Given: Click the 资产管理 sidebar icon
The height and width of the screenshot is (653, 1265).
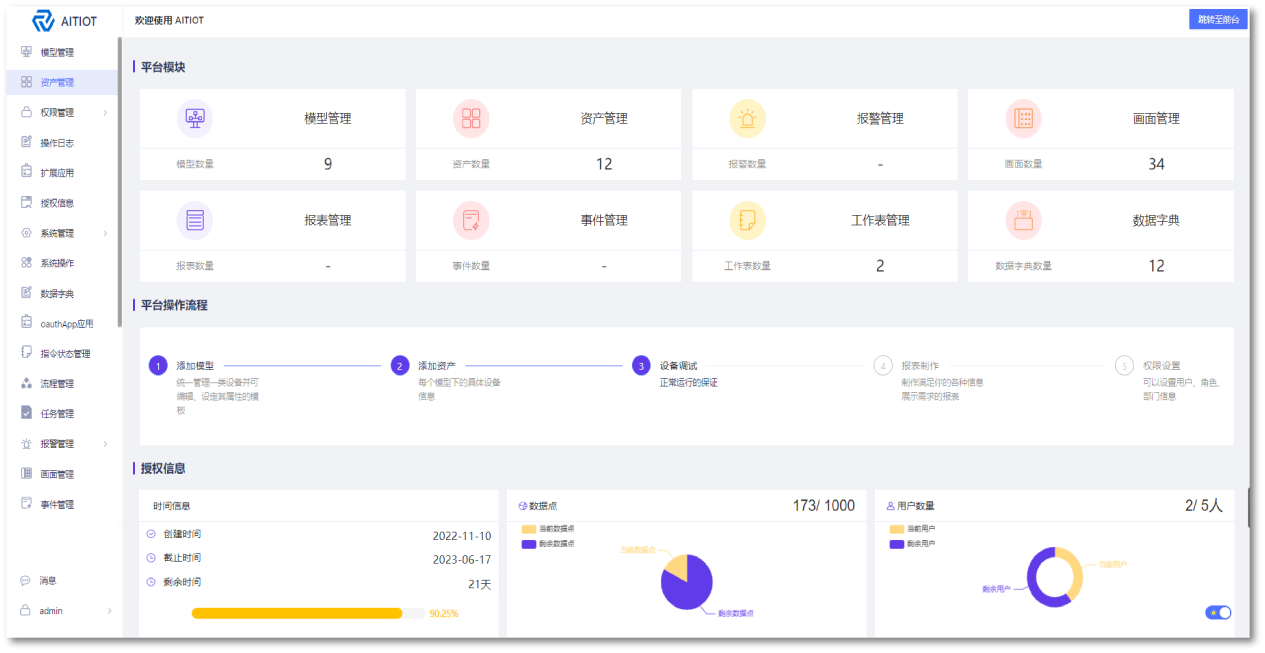Looking at the screenshot, I should (x=27, y=82).
